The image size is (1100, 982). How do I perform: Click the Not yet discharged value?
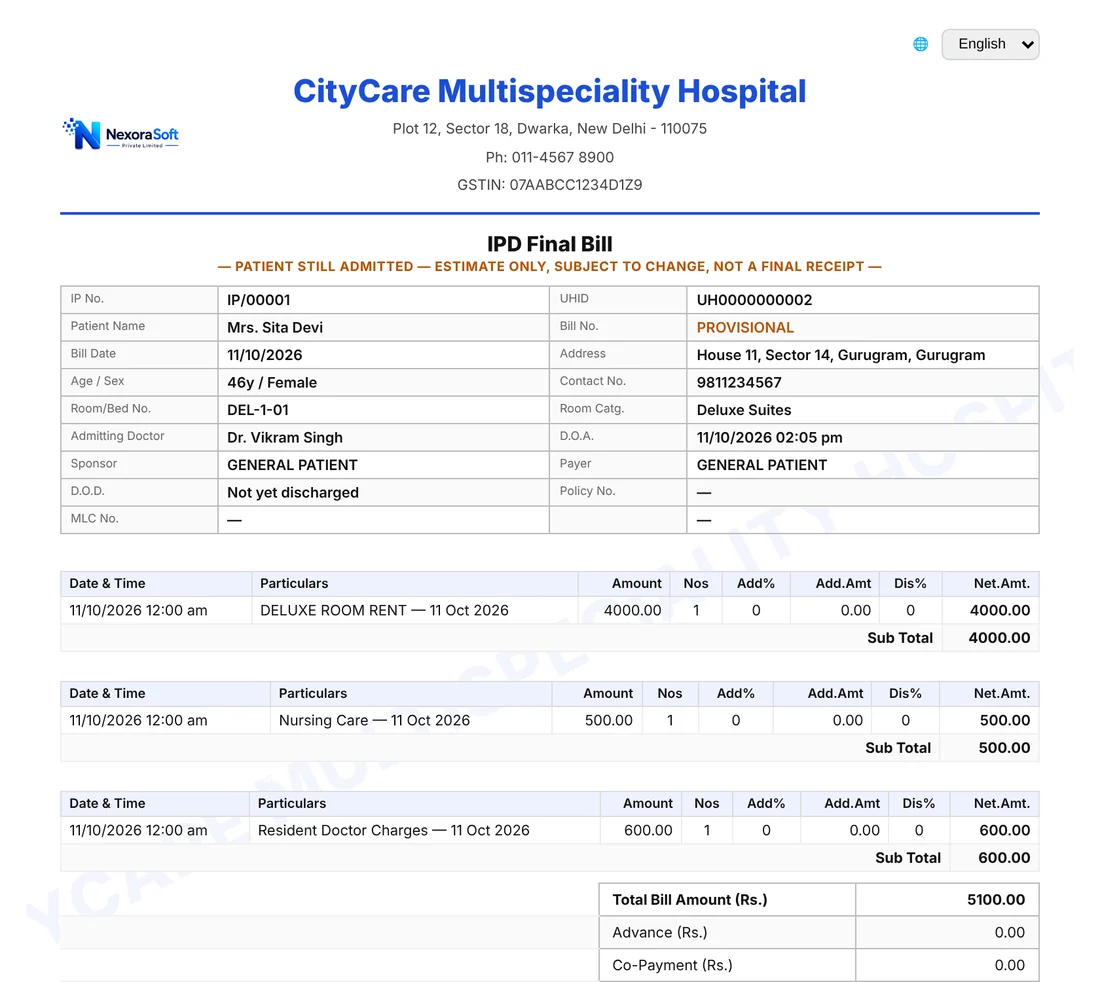pyautogui.click(x=293, y=492)
